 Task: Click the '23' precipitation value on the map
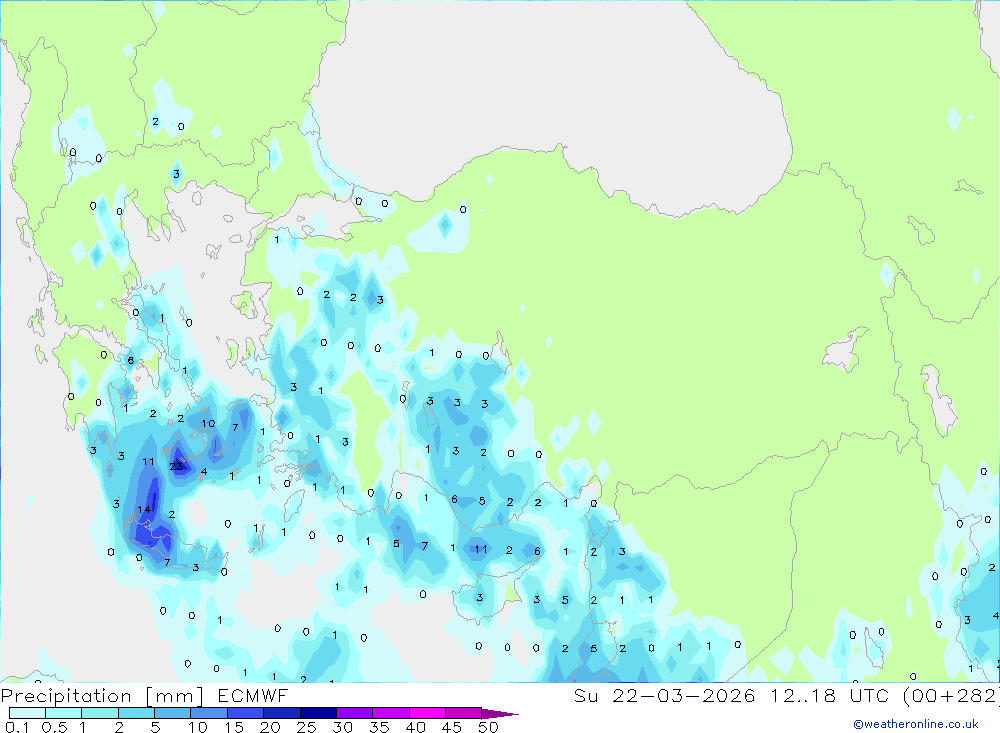tap(176, 466)
